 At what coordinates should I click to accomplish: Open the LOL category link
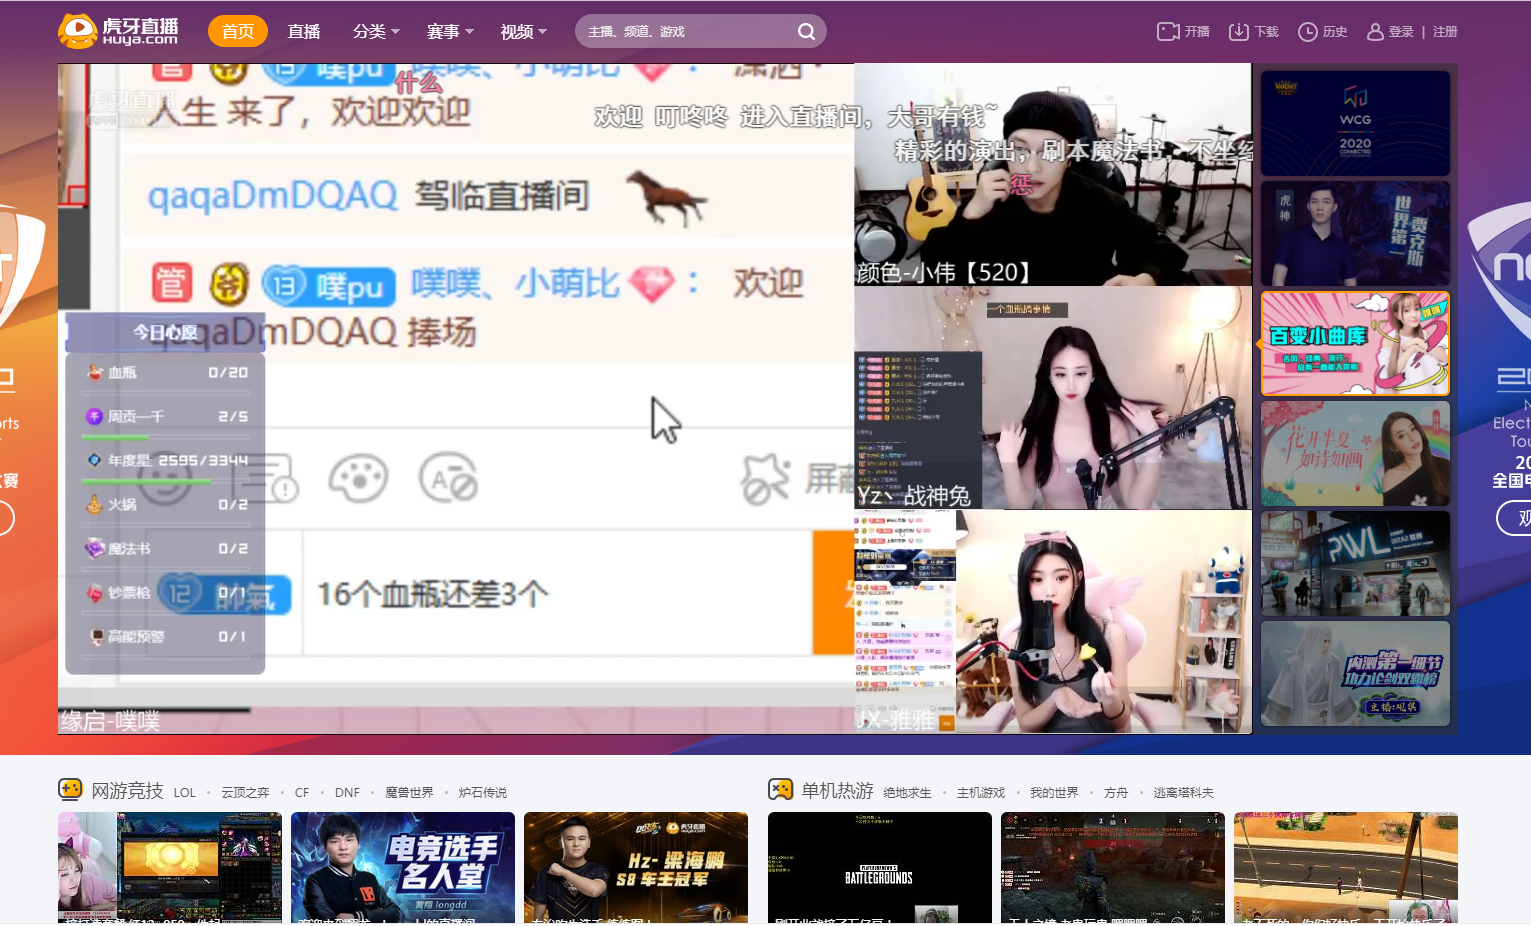[185, 793]
